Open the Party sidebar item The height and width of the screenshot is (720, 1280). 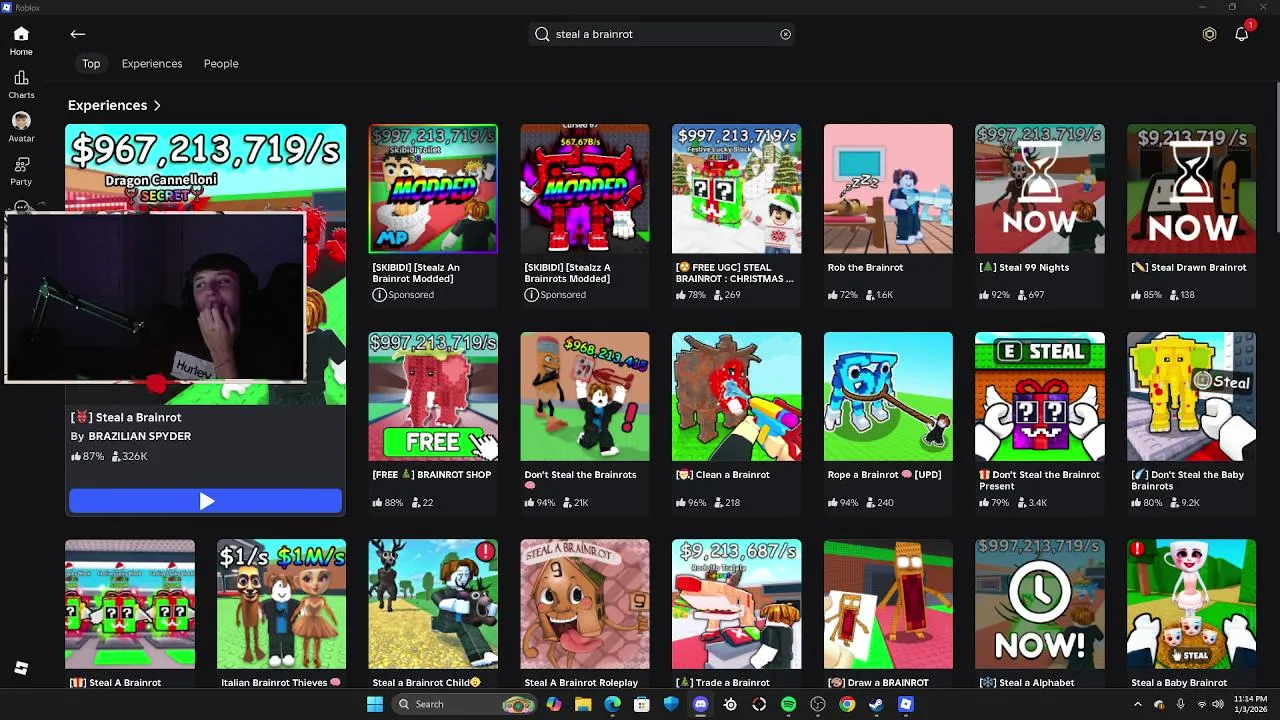point(21,170)
